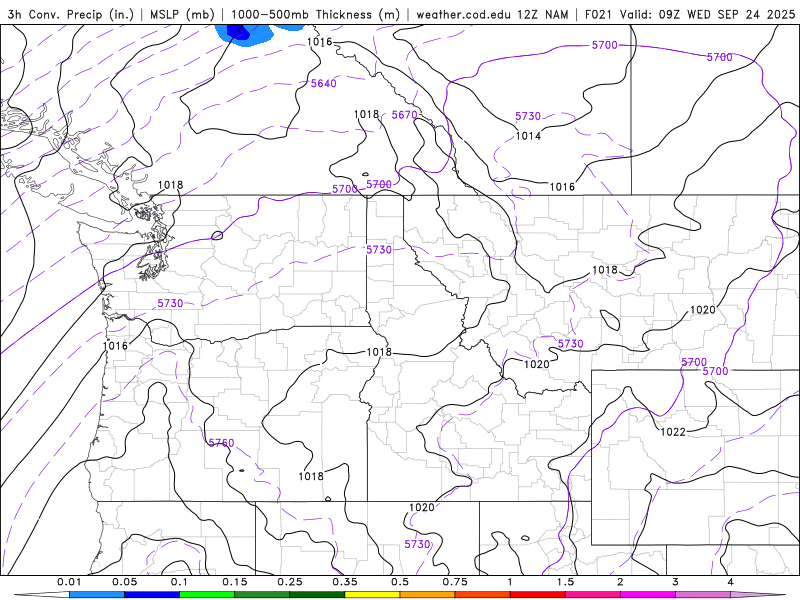Click the red-orange 0.75–1 legend swatch
800x600 pixels.
pos(483,595)
